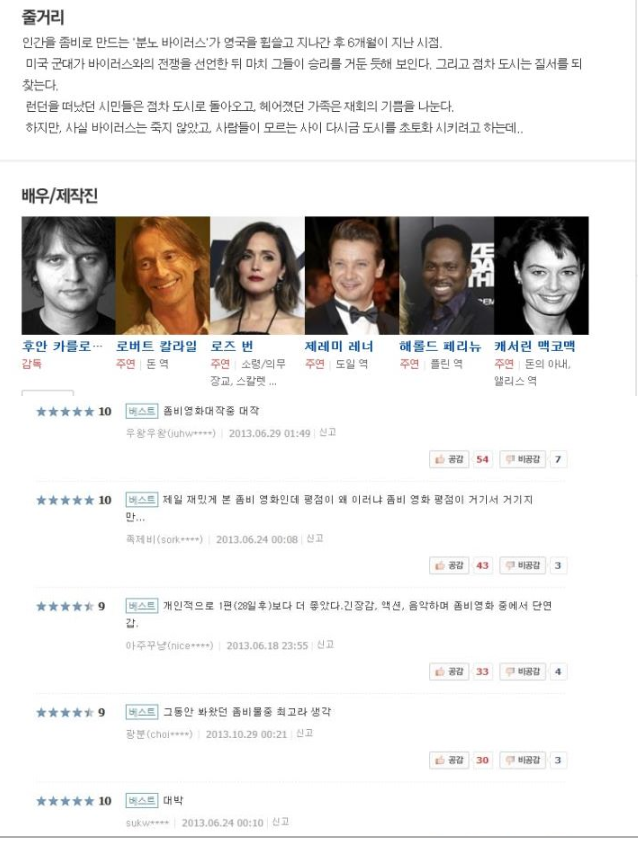Dislike the 폭제비 review with 비공감
This screenshot has height=846, width=638.
(x=522, y=565)
